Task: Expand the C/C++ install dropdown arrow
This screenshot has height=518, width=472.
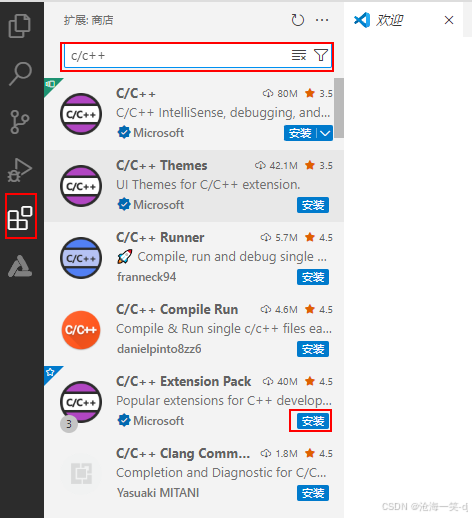Action: tap(325, 133)
